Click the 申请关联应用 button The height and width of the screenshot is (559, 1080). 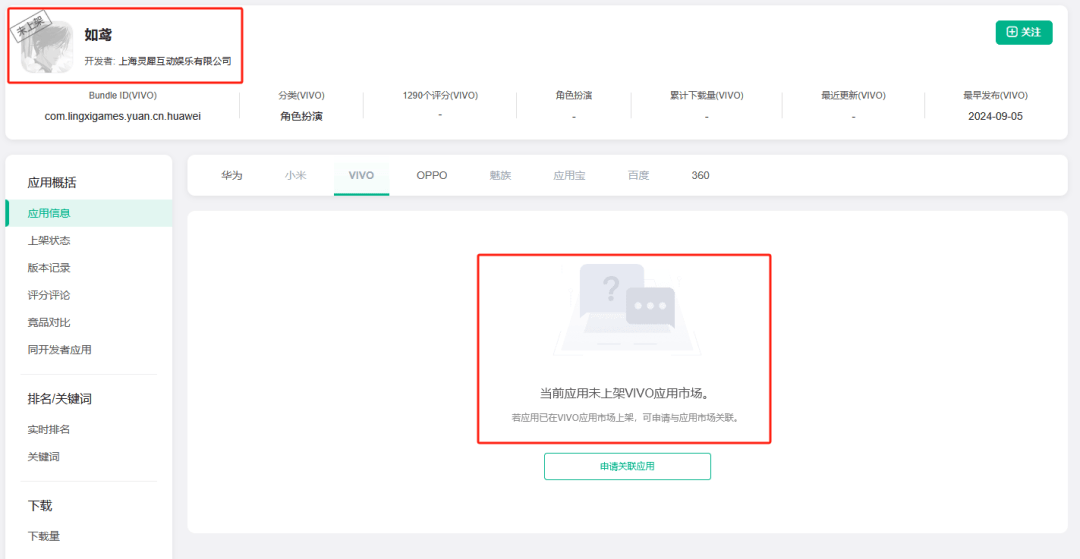click(x=627, y=466)
